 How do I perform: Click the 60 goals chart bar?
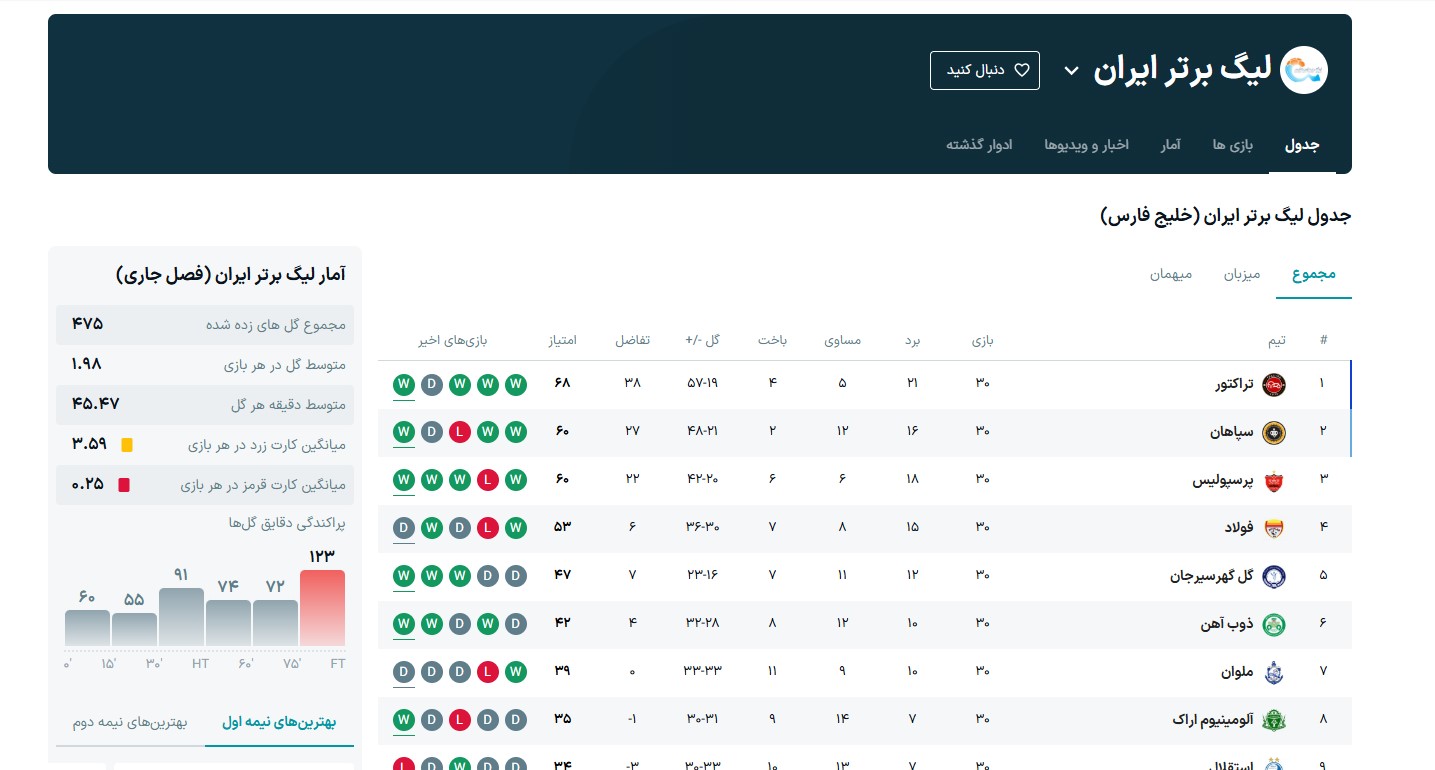87,628
